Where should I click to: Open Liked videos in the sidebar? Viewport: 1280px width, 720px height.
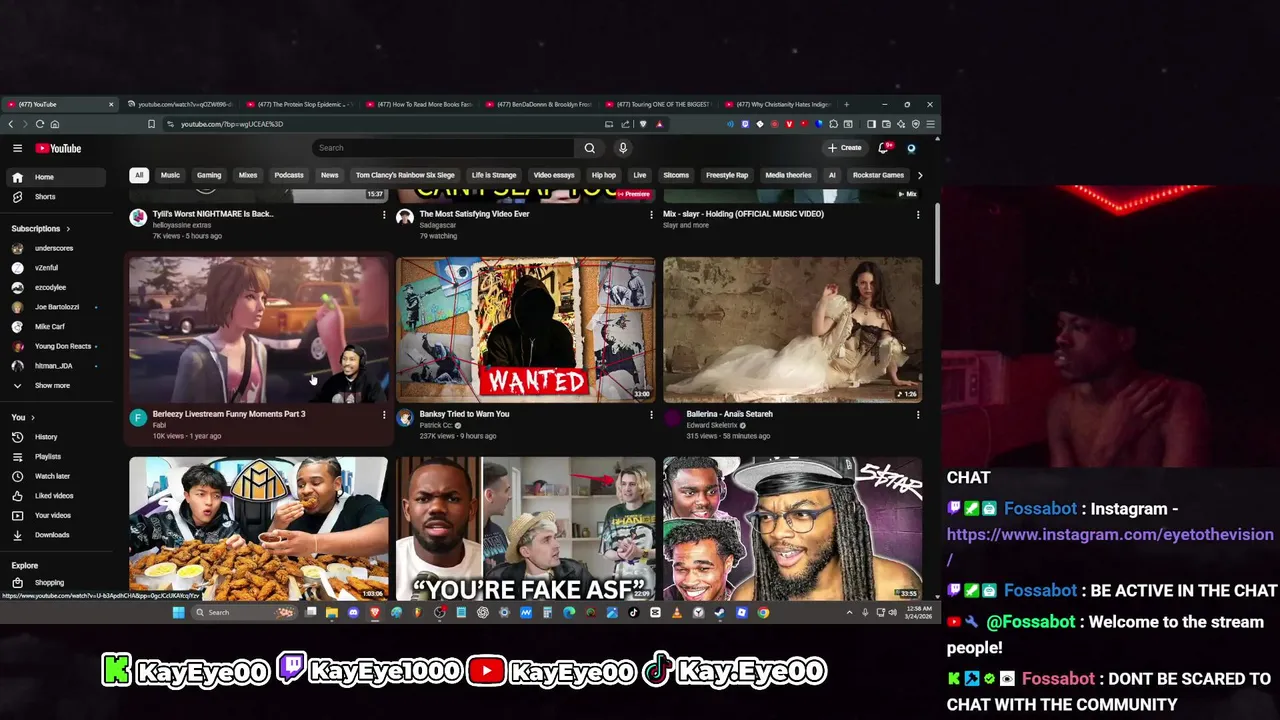tap(55, 496)
